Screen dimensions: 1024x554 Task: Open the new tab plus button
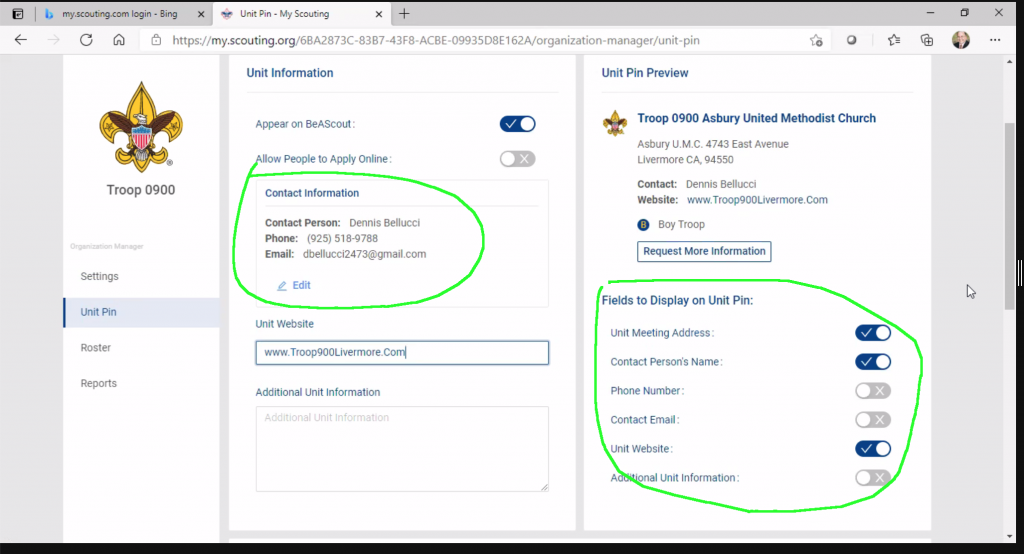click(x=404, y=14)
